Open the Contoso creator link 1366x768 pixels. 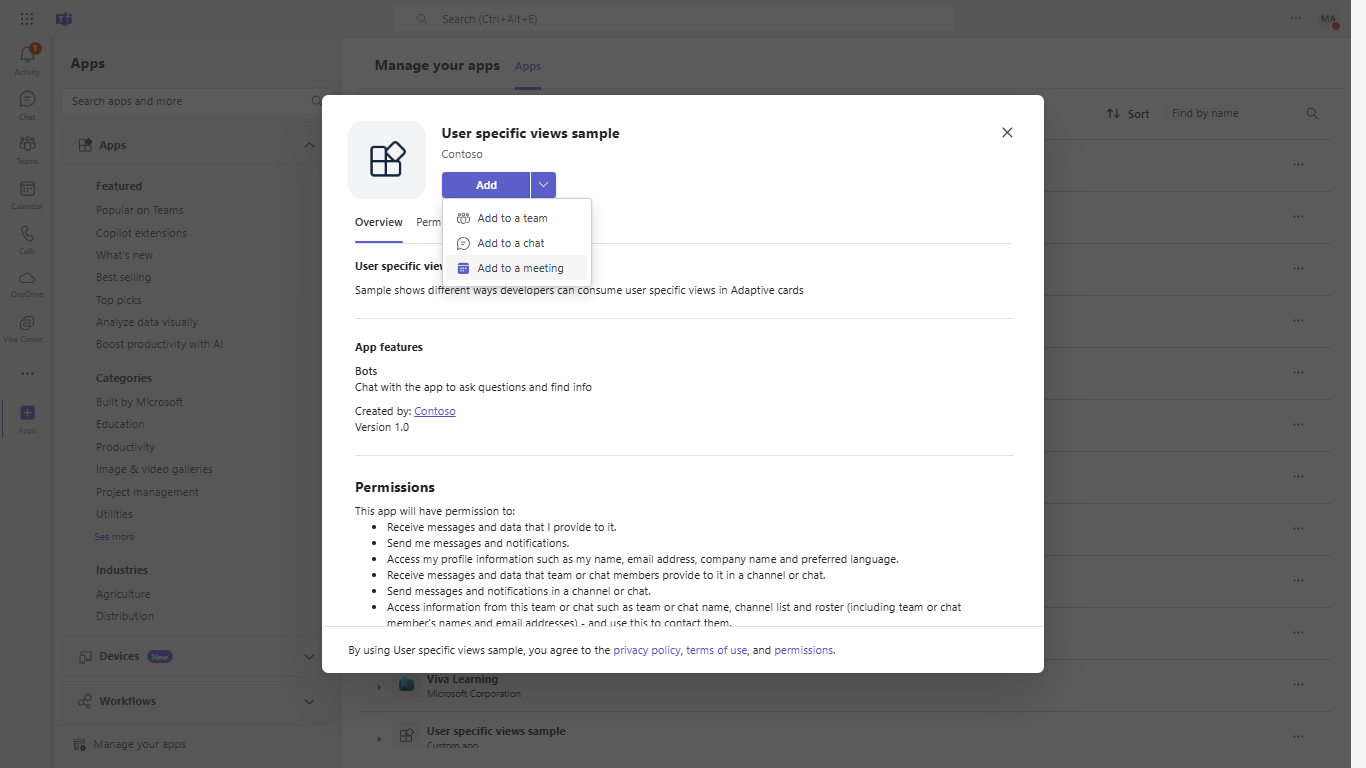(435, 411)
